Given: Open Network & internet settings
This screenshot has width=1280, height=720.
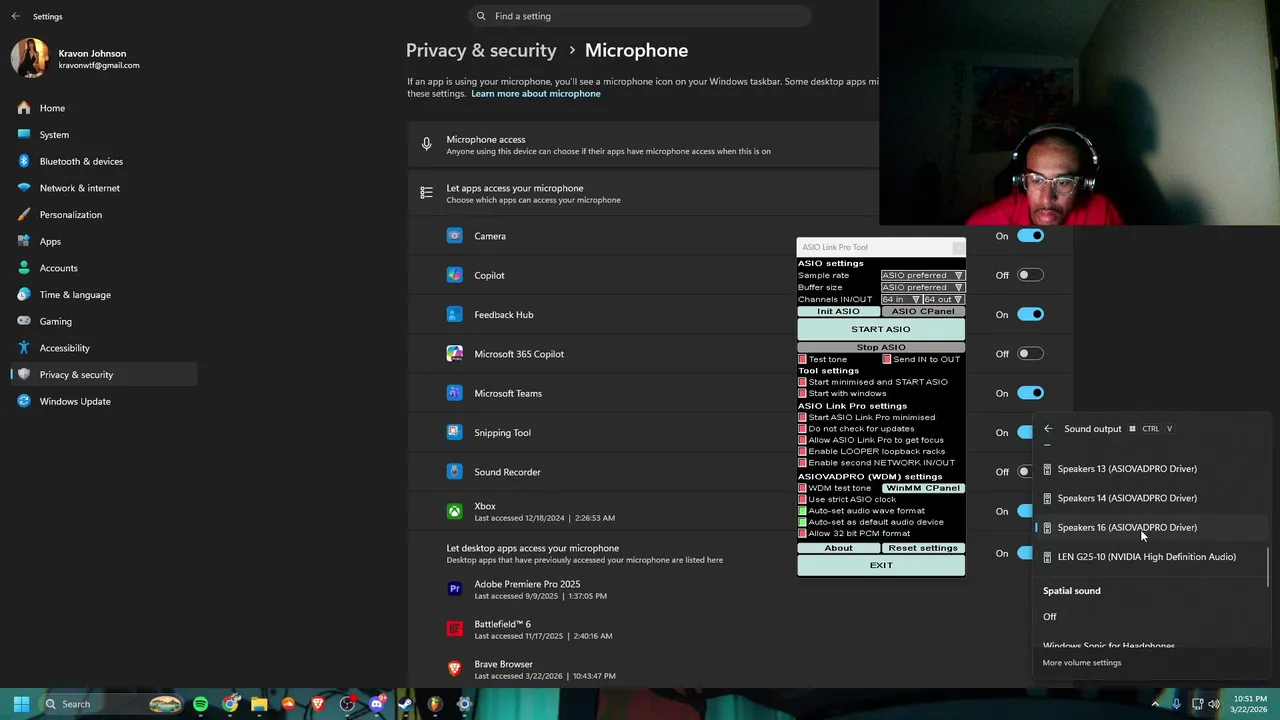Looking at the screenshot, I should [104, 188].
